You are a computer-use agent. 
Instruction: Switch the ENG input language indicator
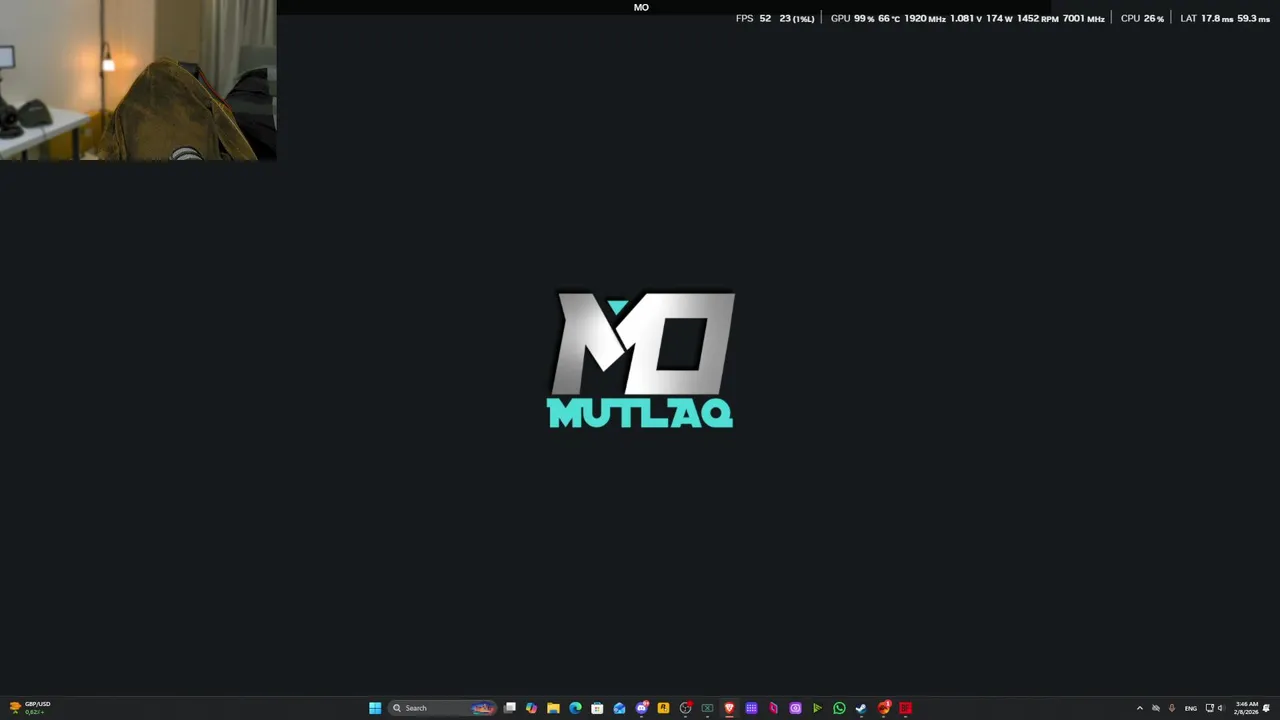pyautogui.click(x=1190, y=708)
